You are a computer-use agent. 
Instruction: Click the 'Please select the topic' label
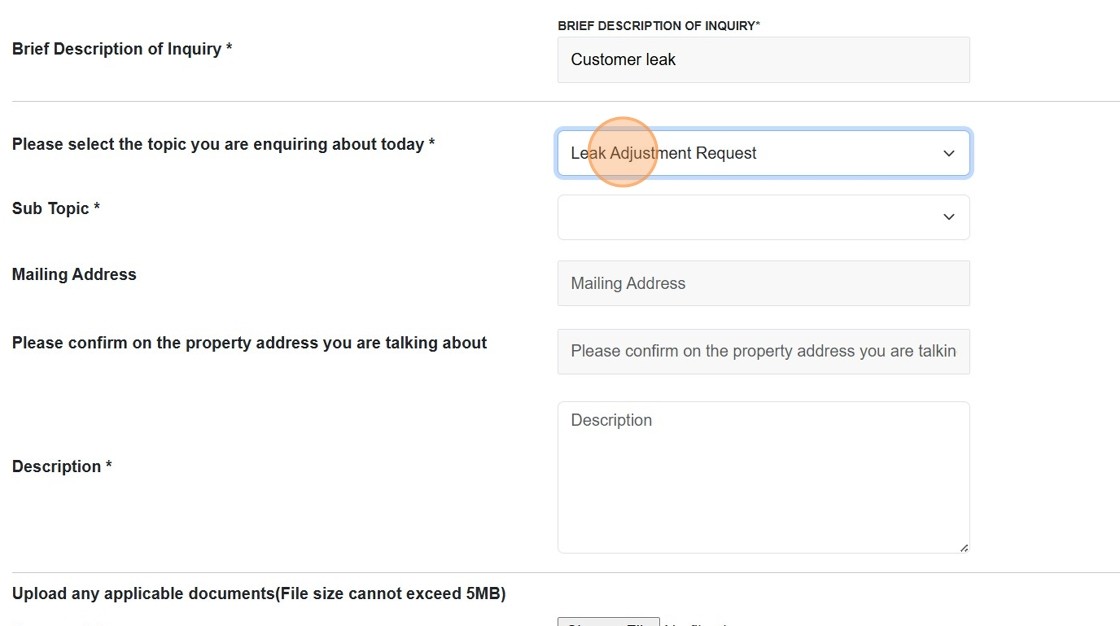tap(222, 143)
